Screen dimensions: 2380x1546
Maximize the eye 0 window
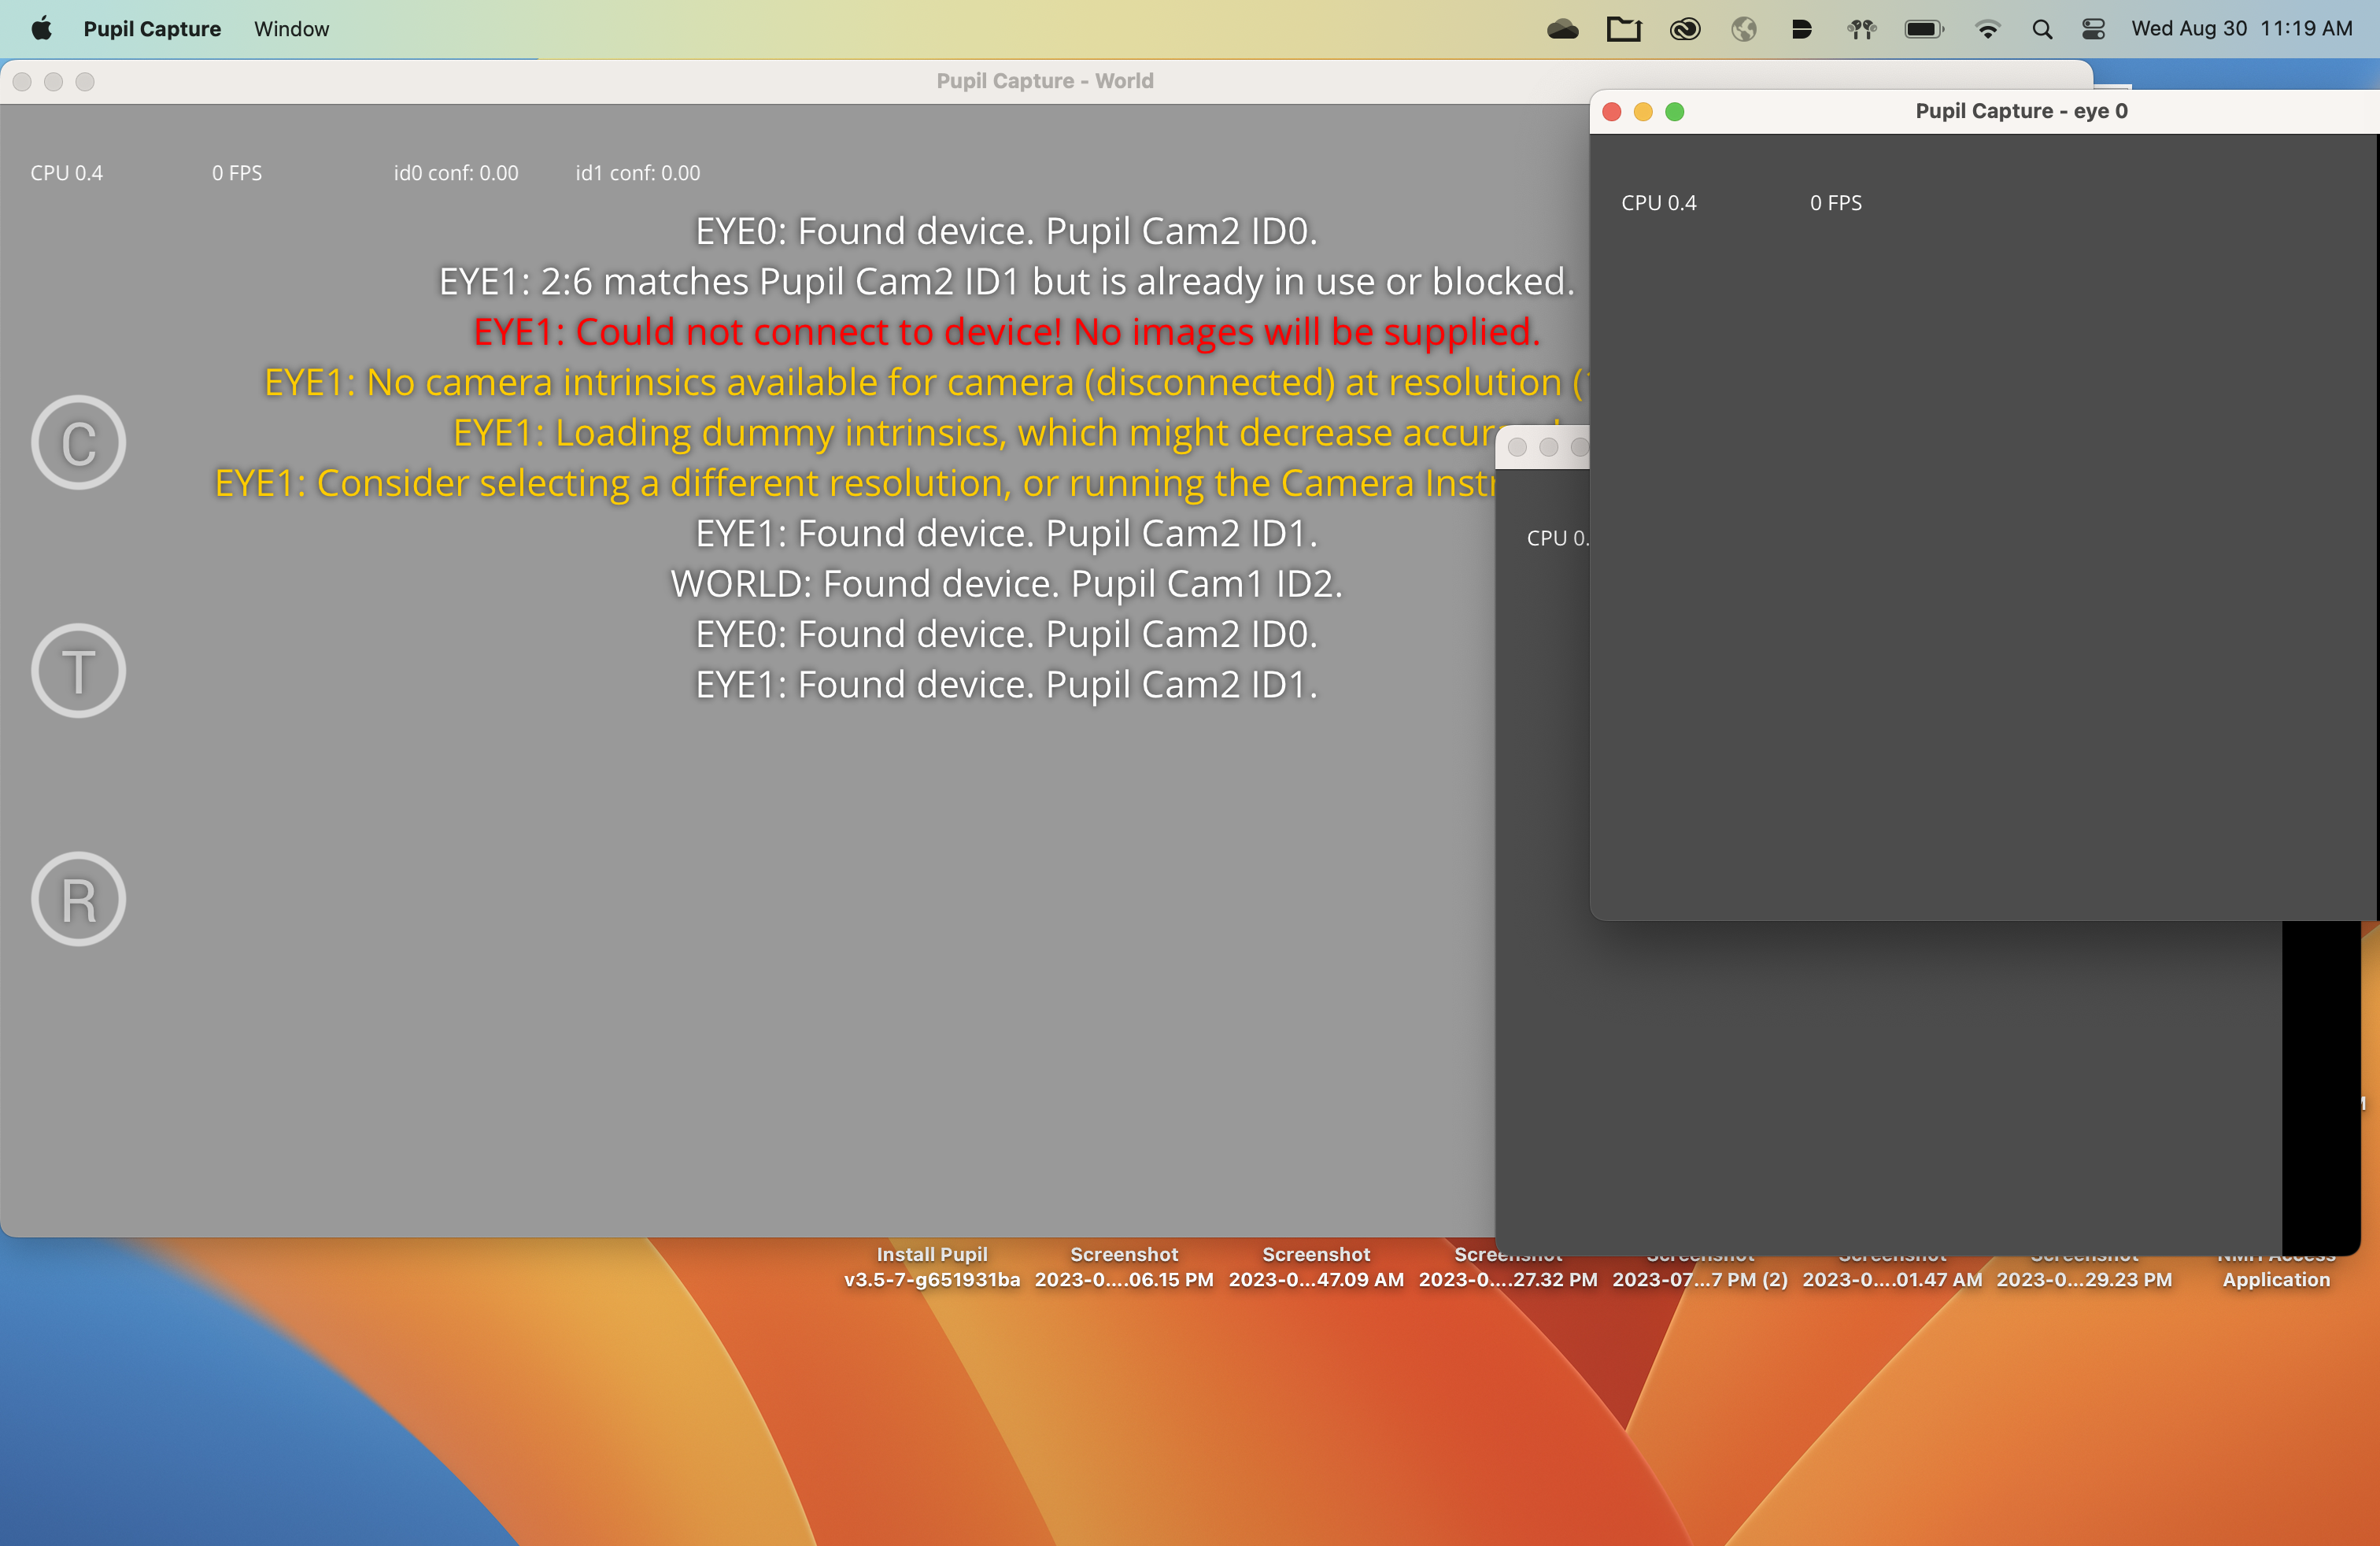[x=1675, y=112]
